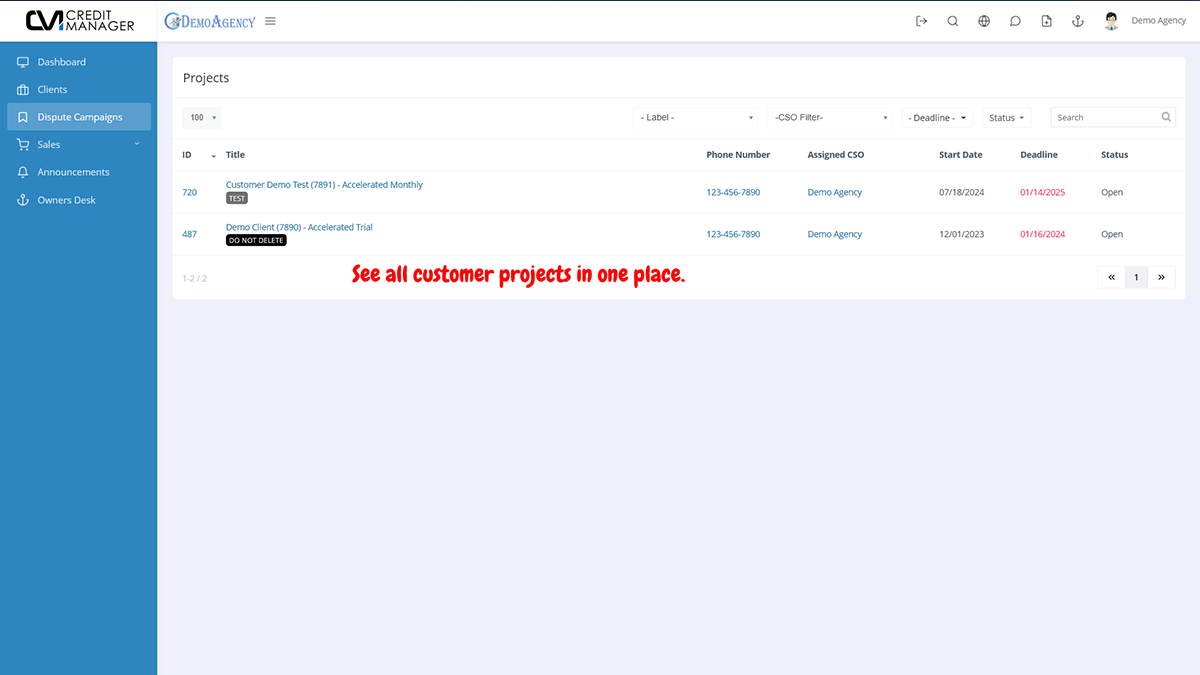The width and height of the screenshot is (1200, 675).
Task: Click inside the Search input field
Action: [x=1100, y=117]
